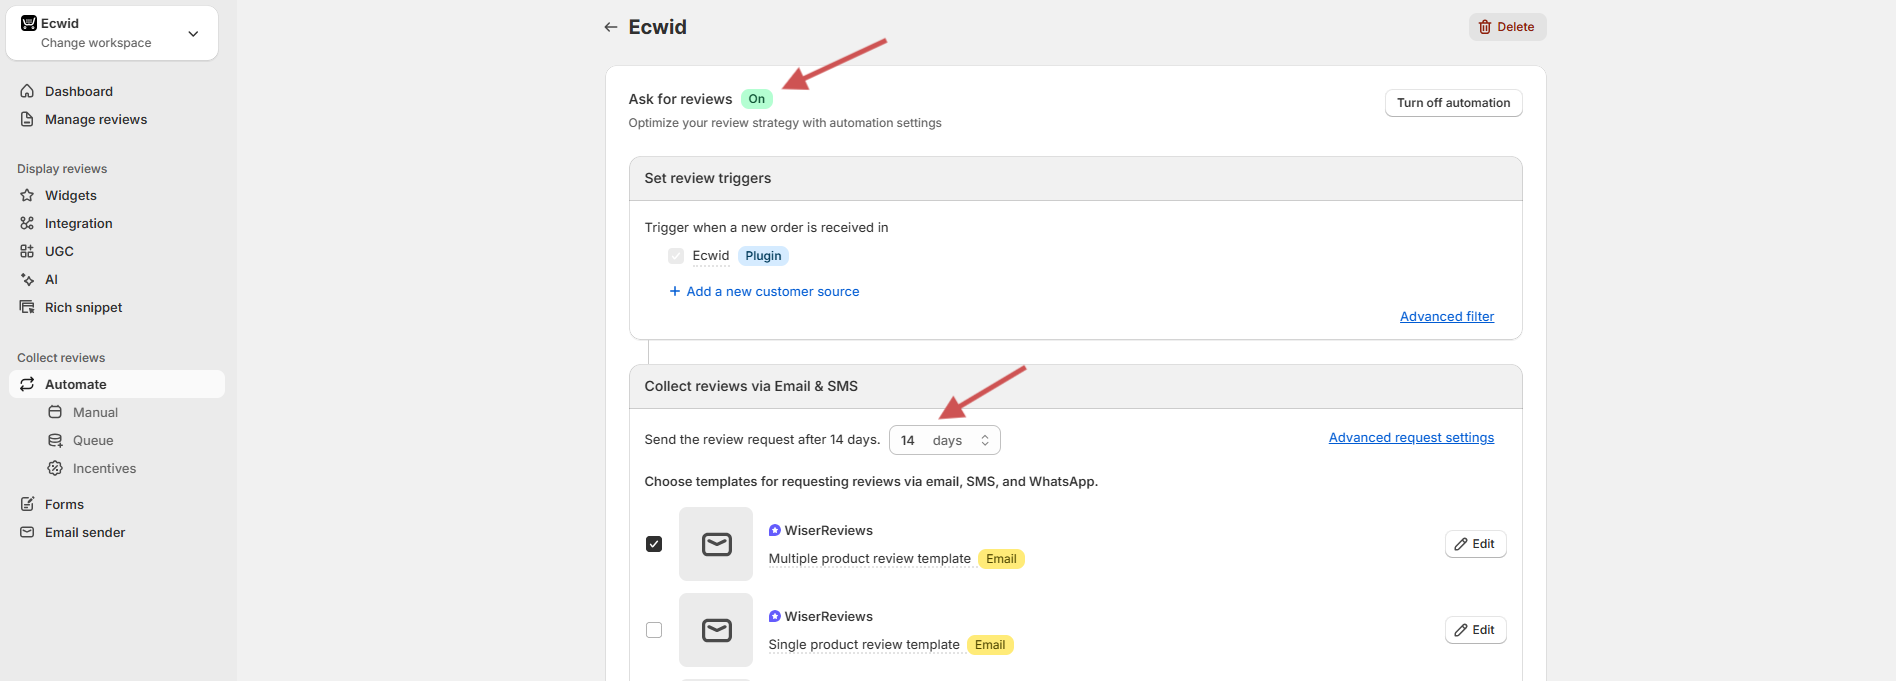This screenshot has height=681, width=1896.
Task: Click the UGC grid icon
Action: point(27,251)
